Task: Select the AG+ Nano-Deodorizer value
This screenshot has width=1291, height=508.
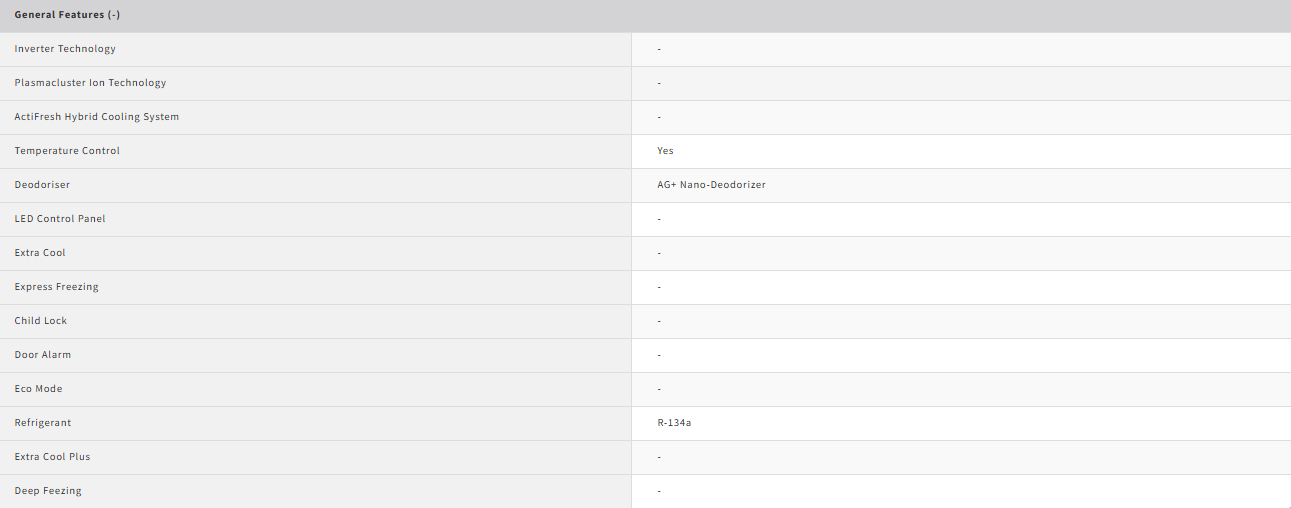Action: coord(711,185)
